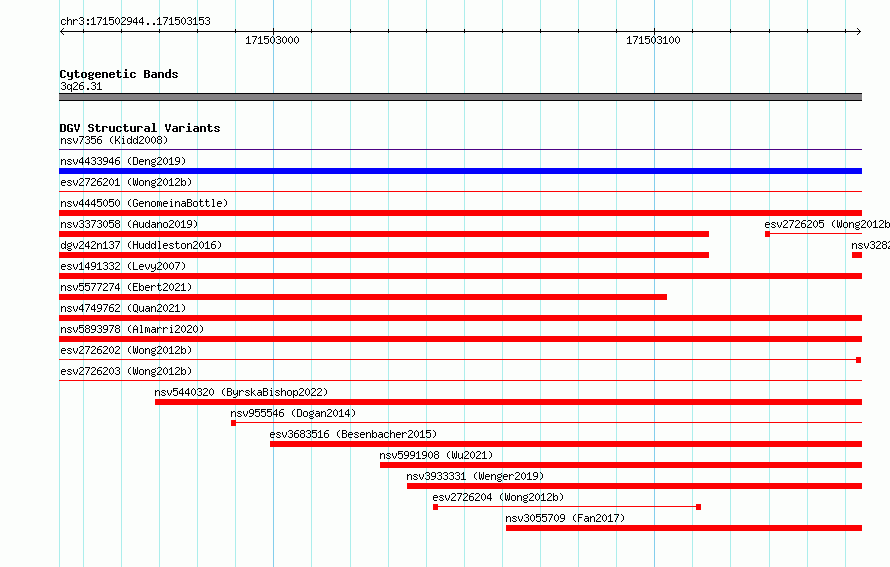Click esv2726205 (Wong2012b) label at right
This screenshot has height=567, width=890.
point(827,224)
